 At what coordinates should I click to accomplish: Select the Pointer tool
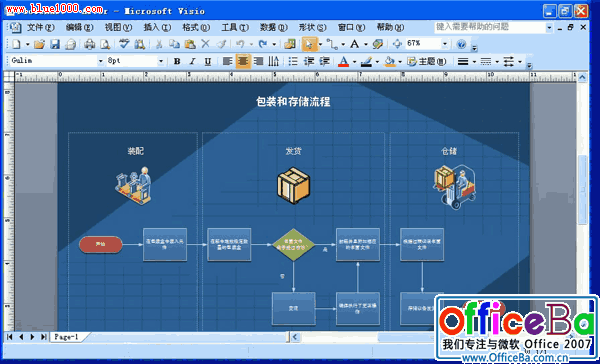point(309,44)
